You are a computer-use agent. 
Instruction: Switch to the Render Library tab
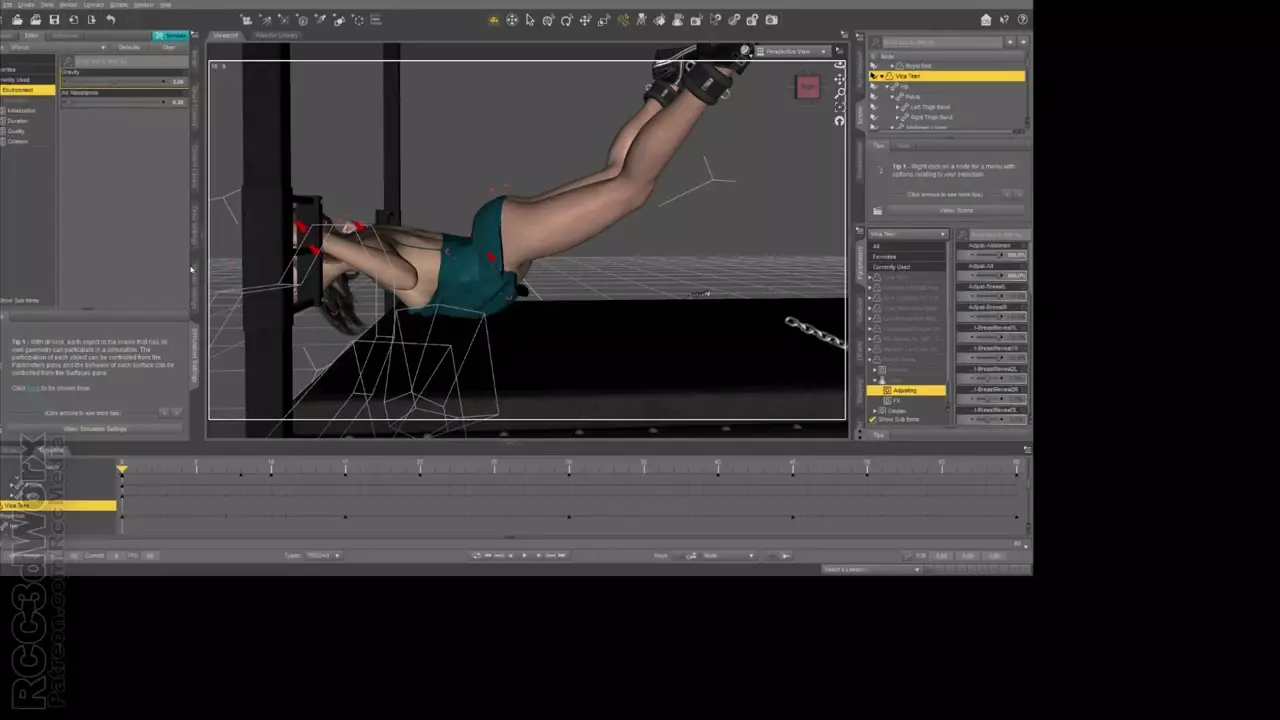[x=276, y=35]
